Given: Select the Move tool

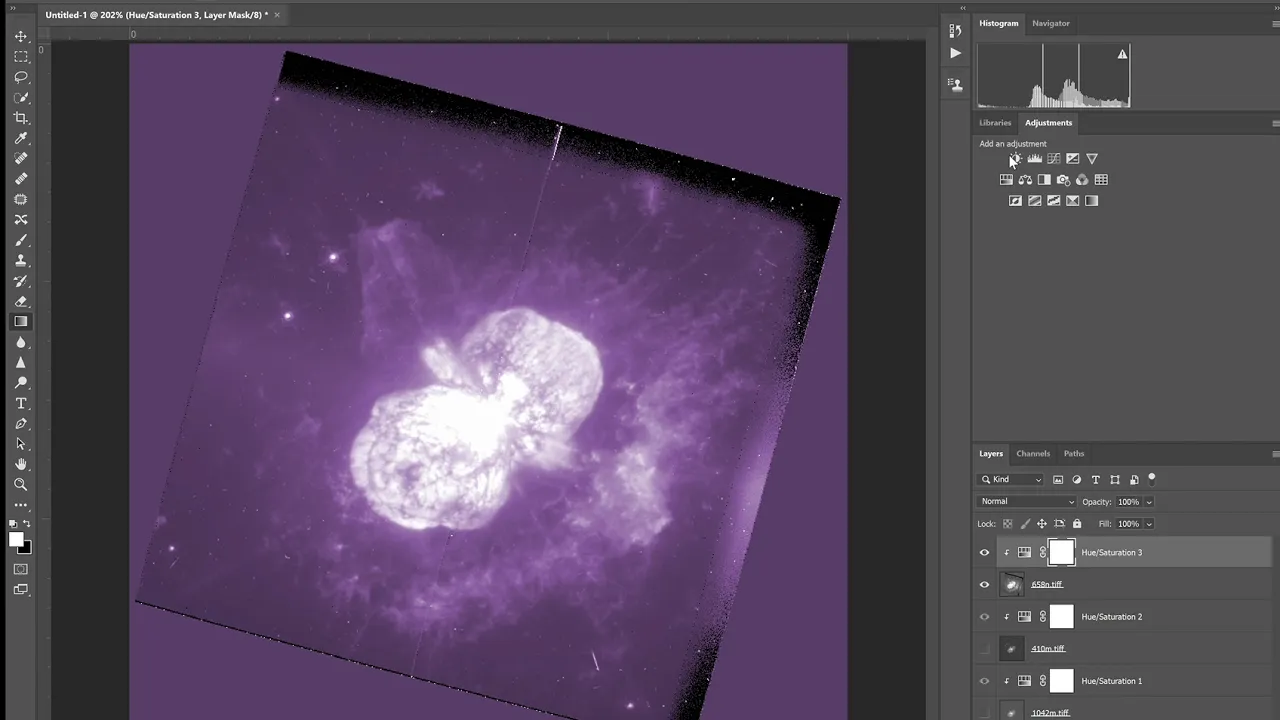Looking at the screenshot, I should click(21, 36).
